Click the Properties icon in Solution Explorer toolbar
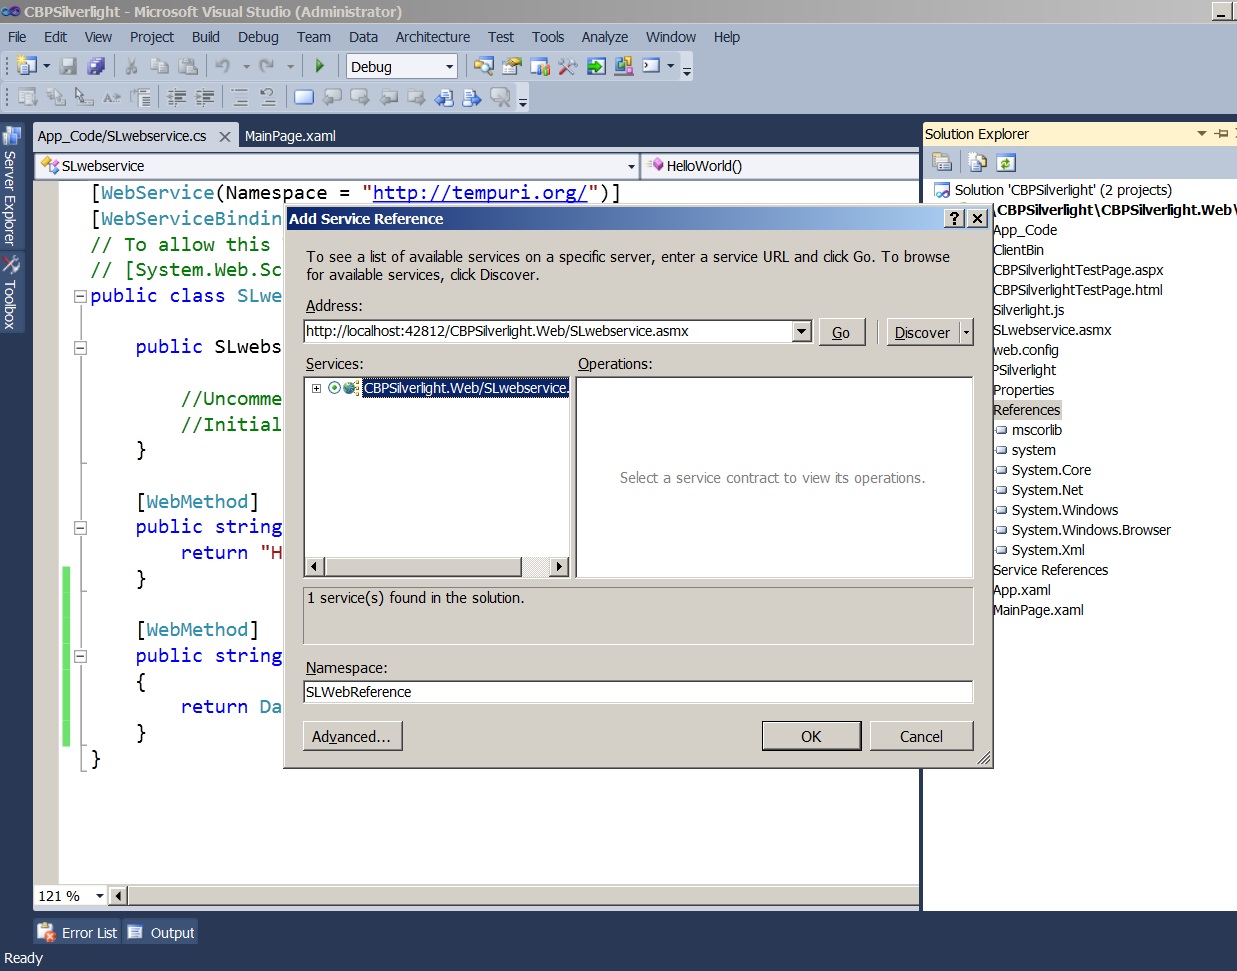 pos(941,162)
